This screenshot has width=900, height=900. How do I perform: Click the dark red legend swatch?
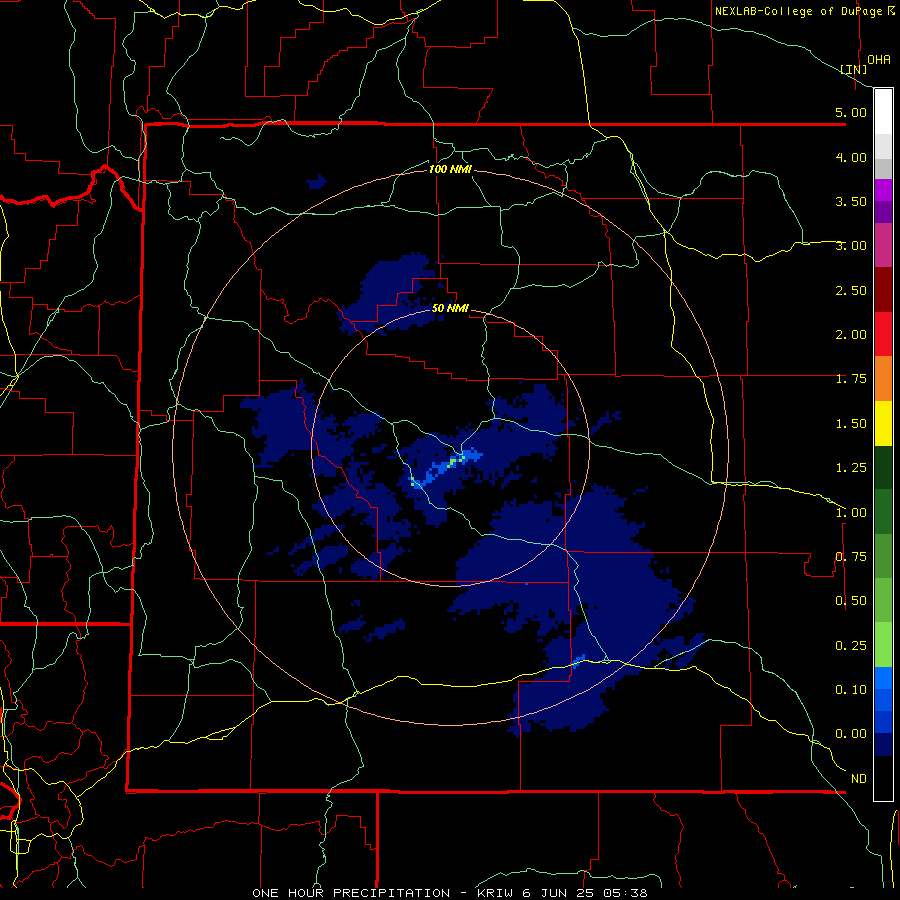click(x=883, y=290)
